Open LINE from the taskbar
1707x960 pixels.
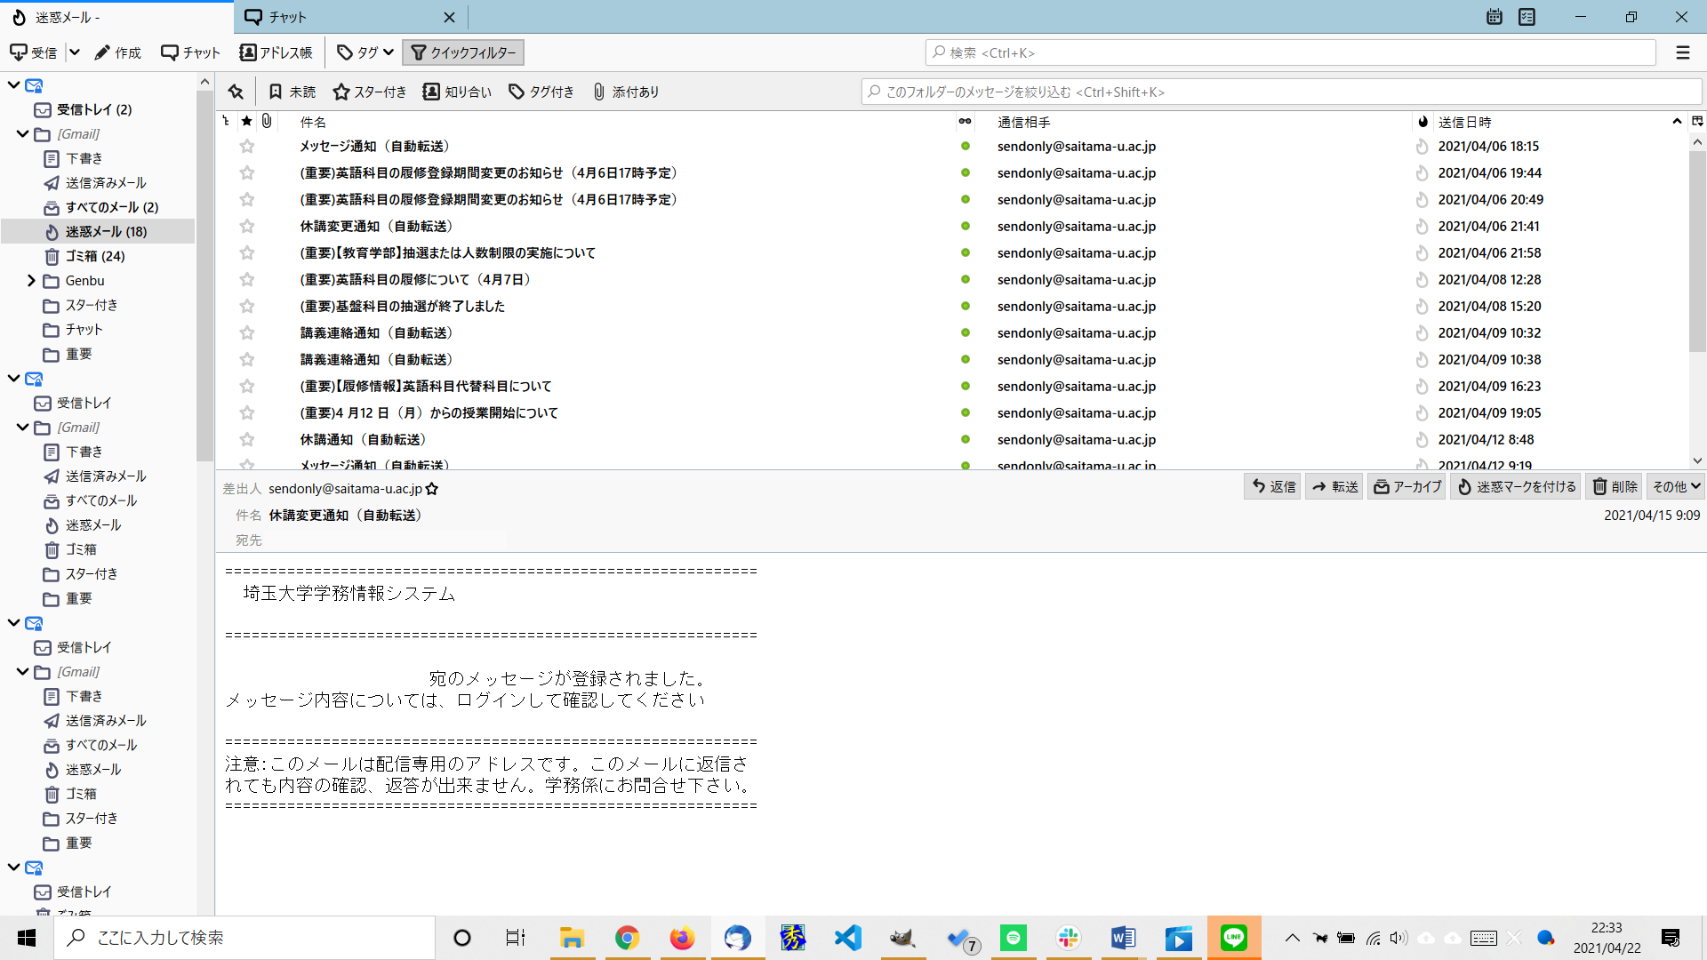point(1233,938)
